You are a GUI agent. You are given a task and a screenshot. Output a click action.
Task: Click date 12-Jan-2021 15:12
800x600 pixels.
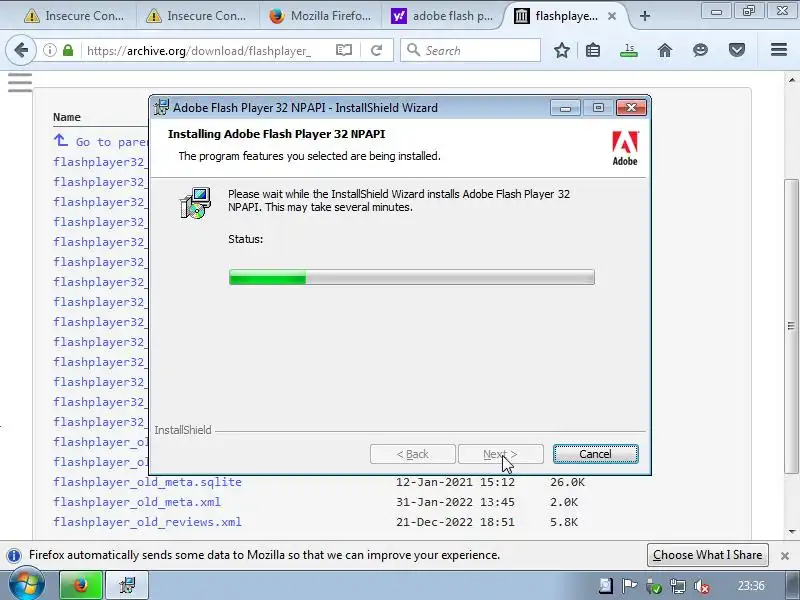click(x=455, y=482)
